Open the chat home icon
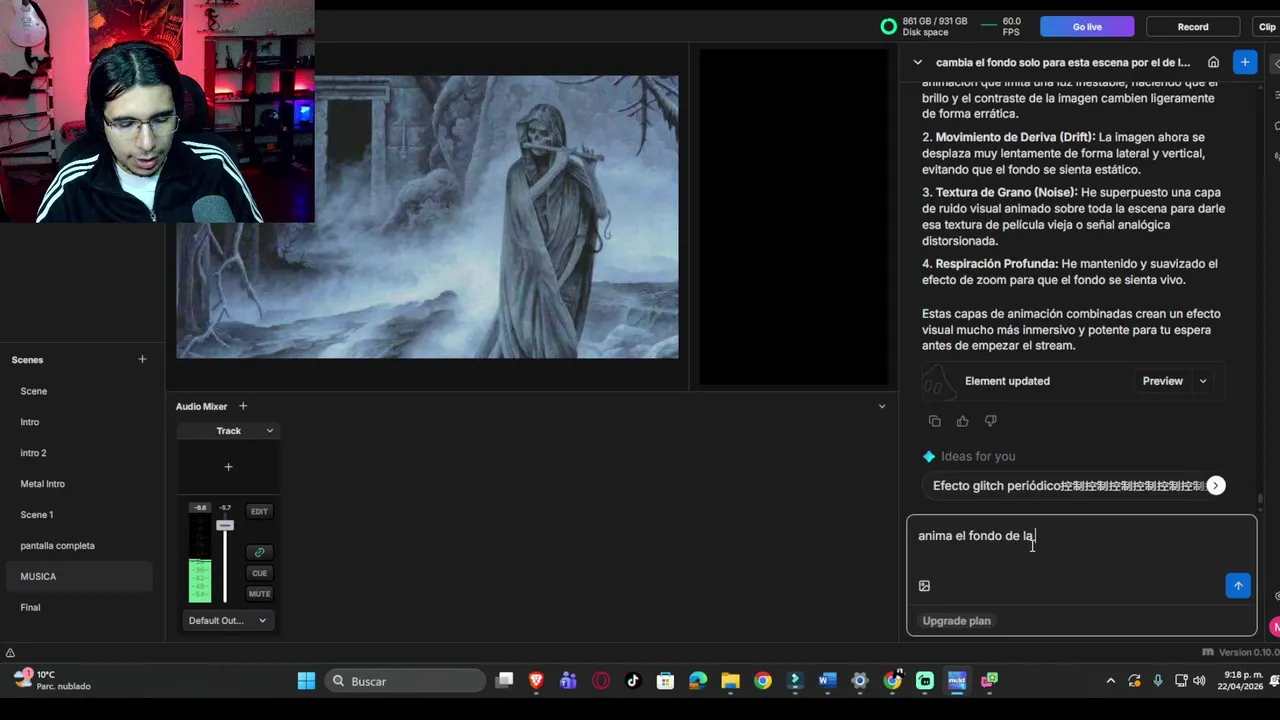 click(x=1213, y=62)
